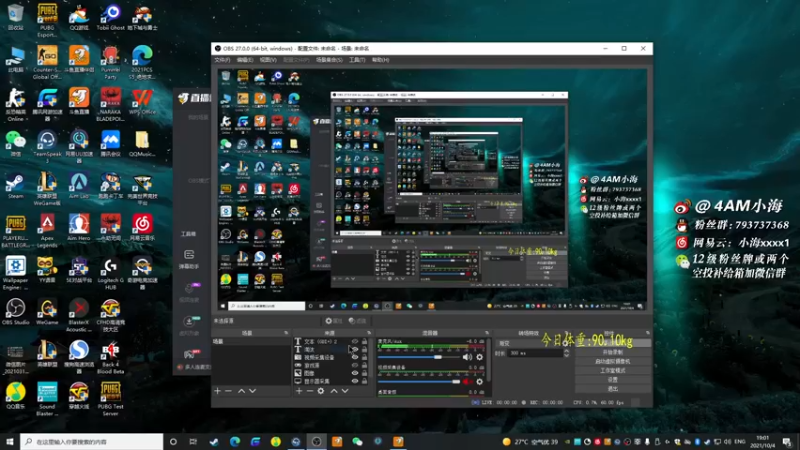The image size is (800, 450).
Task: Open gear settings for the microphone mixer channel
Action: click(x=480, y=357)
